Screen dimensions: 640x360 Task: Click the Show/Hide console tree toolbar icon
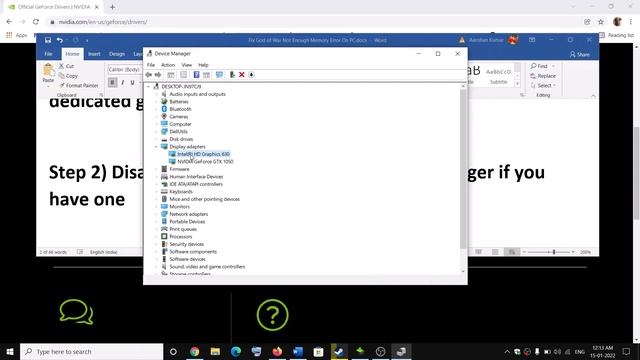pos(171,75)
